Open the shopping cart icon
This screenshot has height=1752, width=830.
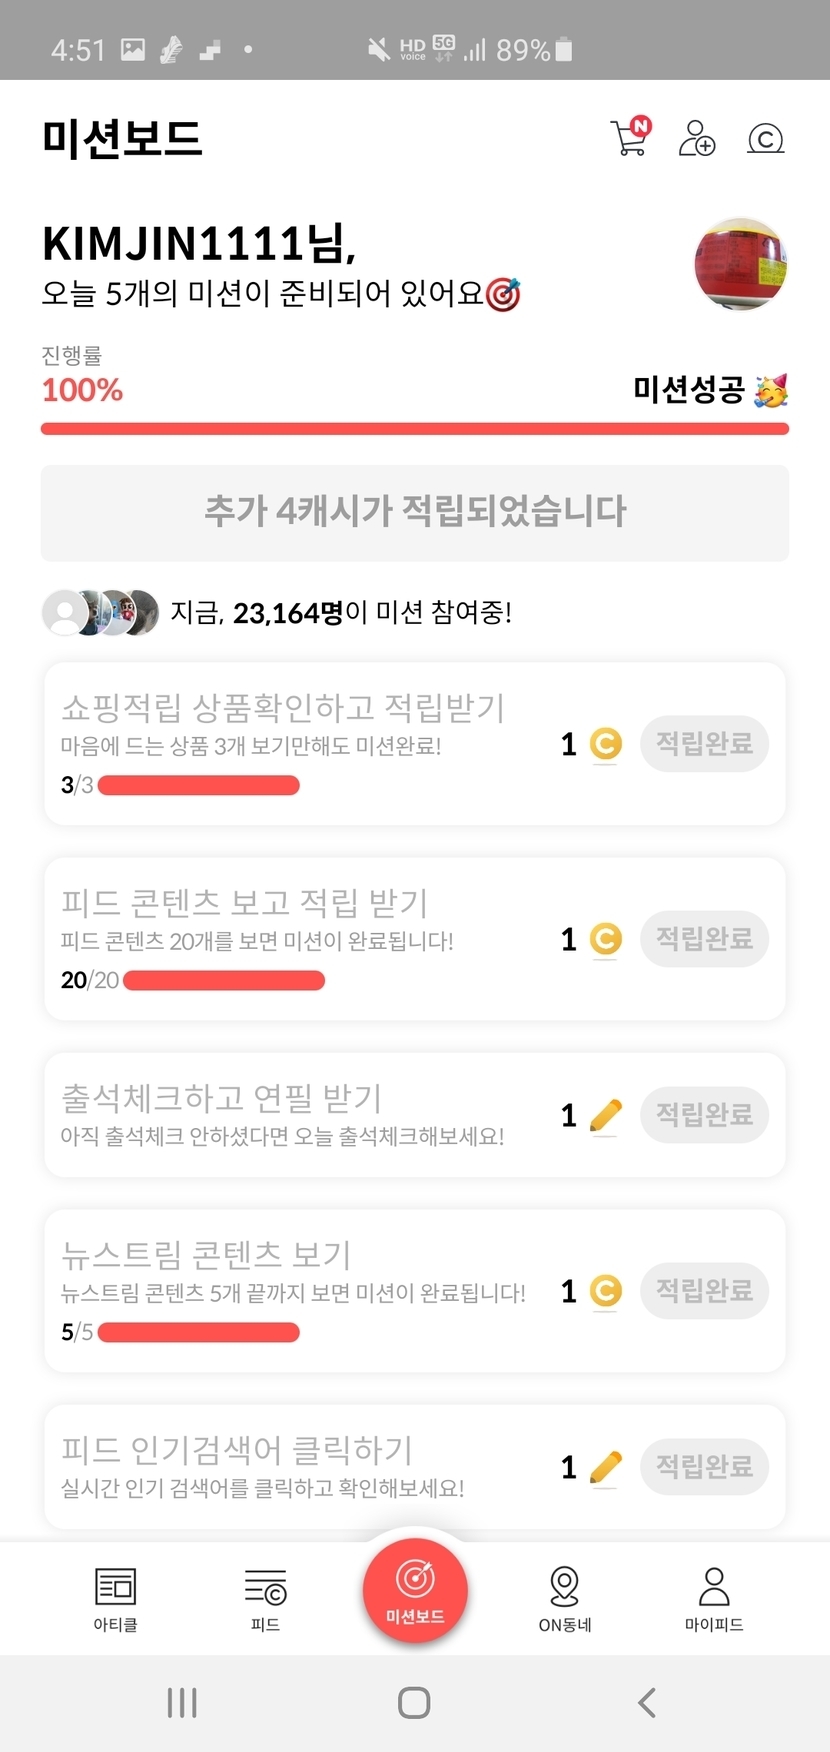629,138
